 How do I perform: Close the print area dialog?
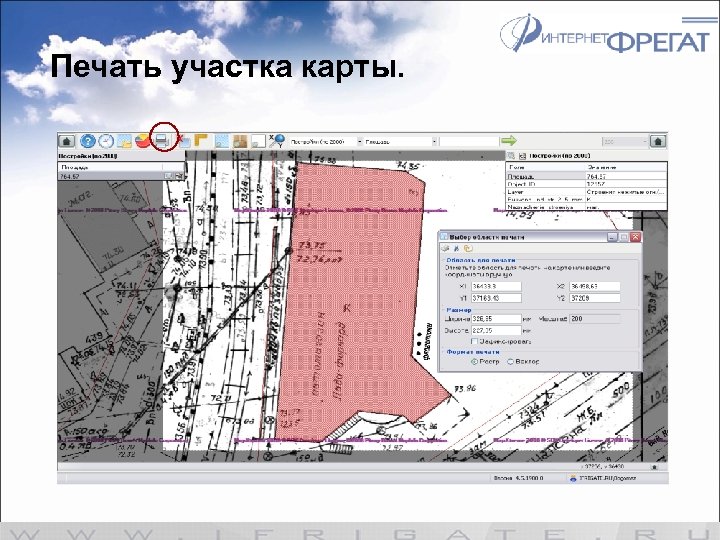(x=636, y=237)
